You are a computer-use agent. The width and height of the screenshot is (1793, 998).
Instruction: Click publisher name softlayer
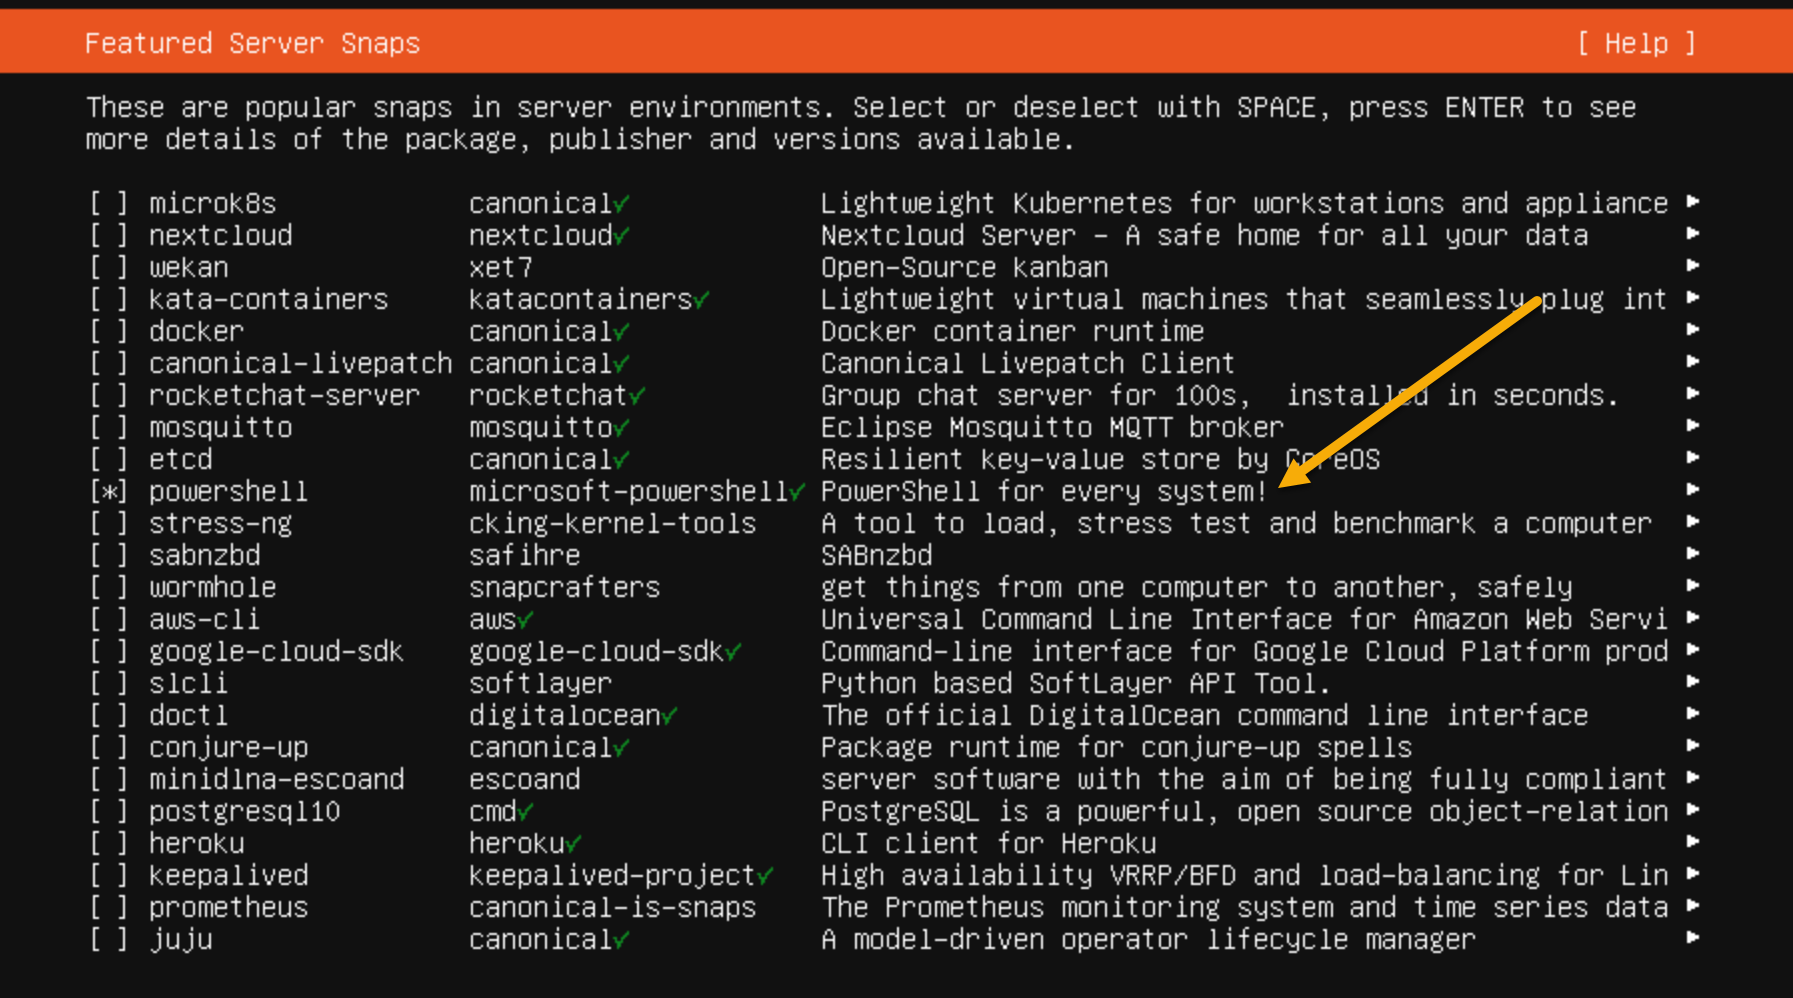coord(541,684)
